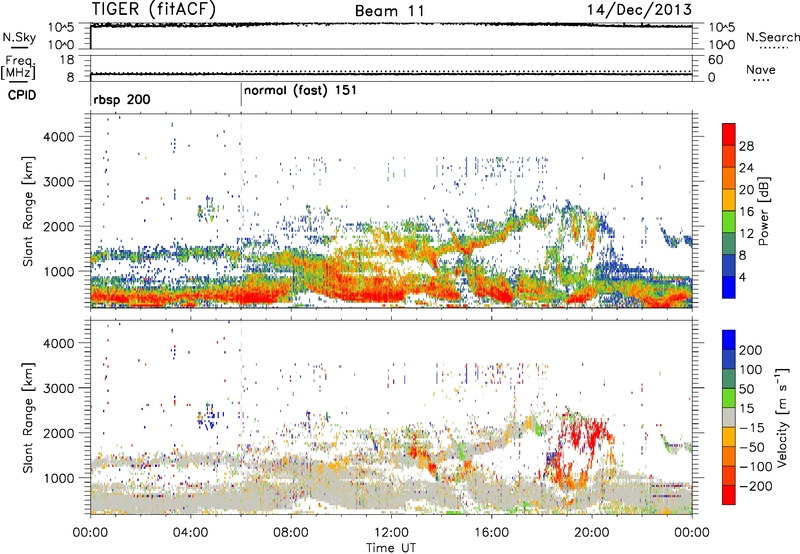Click the '18' frequency axis tick
800x554 pixels.
click(66, 60)
